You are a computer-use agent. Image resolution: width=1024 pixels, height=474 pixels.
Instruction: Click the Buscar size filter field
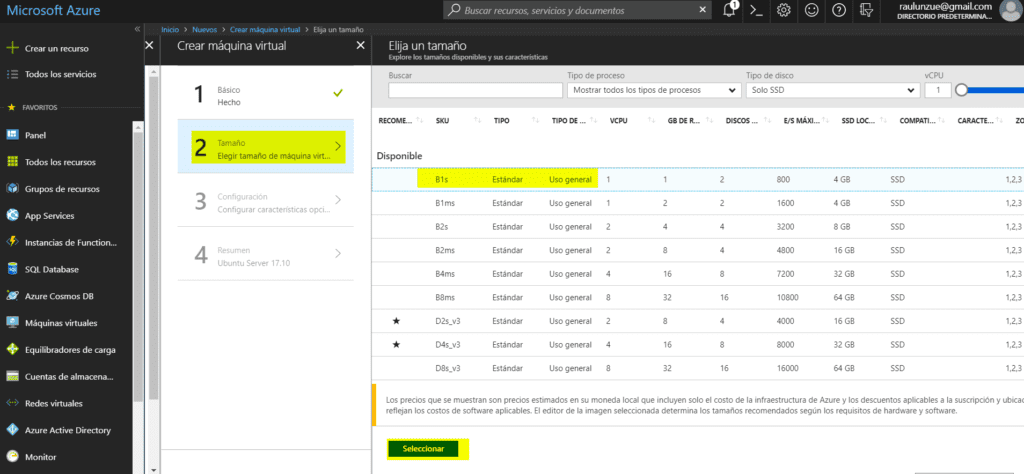[x=475, y=91]
